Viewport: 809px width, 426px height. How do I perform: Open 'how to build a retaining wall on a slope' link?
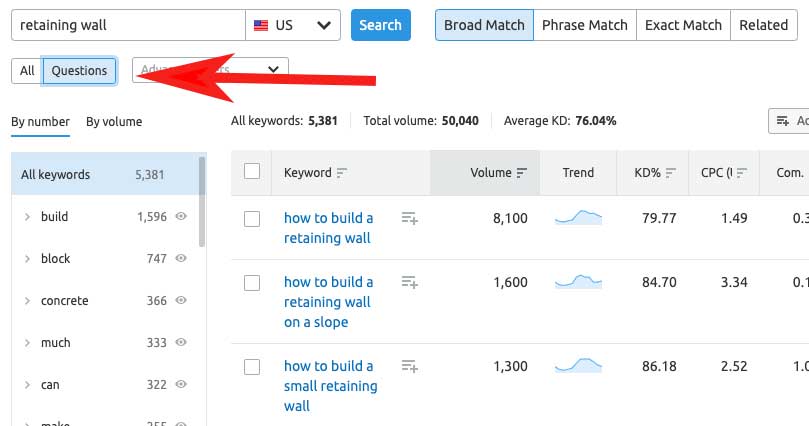tap(328, 302)
